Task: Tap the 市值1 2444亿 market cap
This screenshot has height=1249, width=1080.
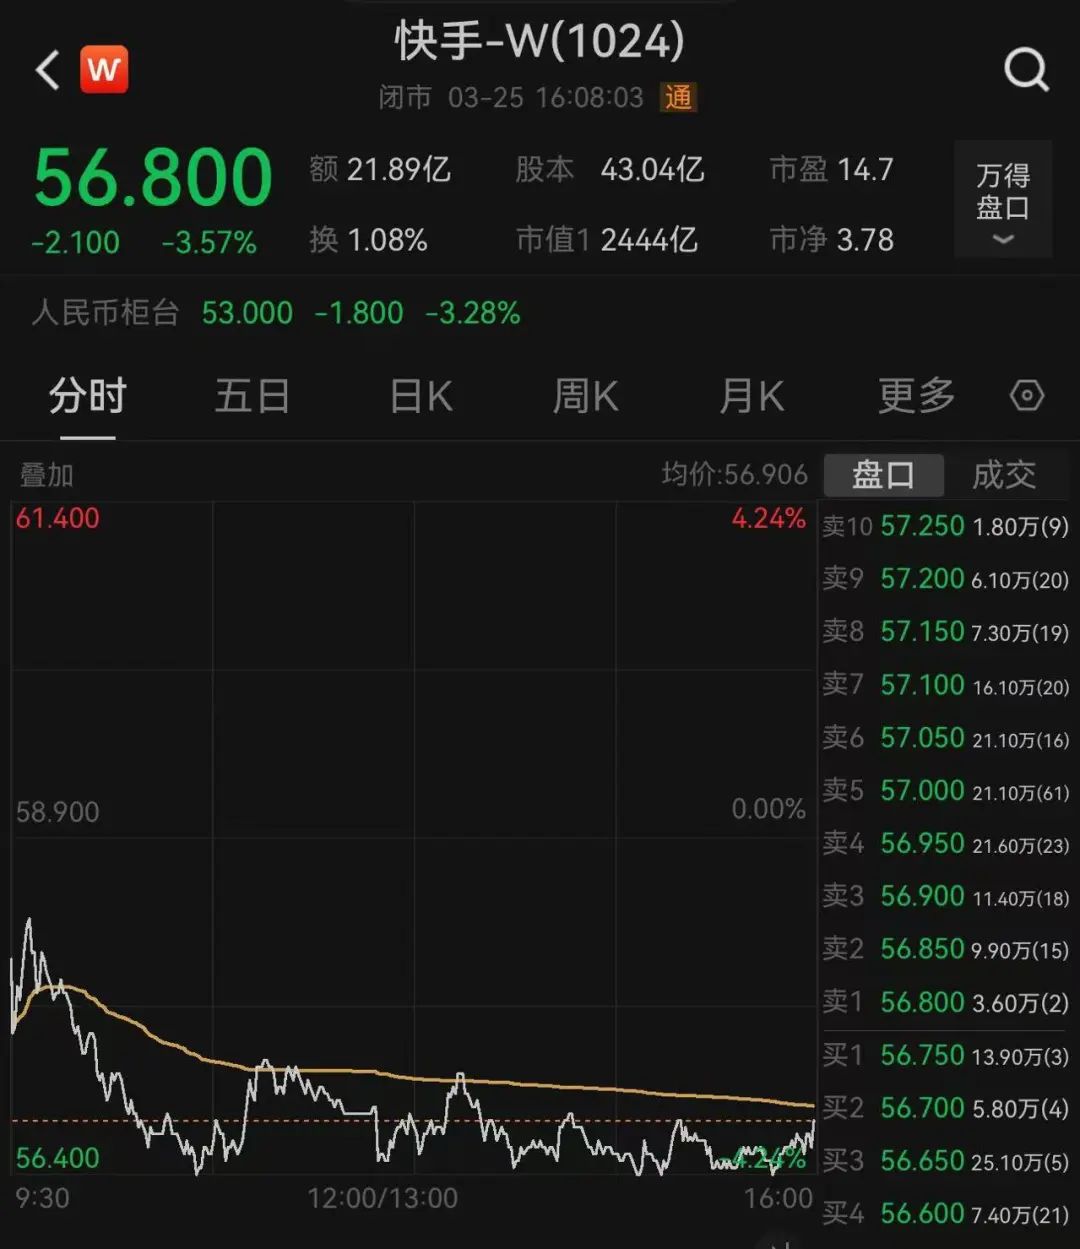Action: [607, 240]
